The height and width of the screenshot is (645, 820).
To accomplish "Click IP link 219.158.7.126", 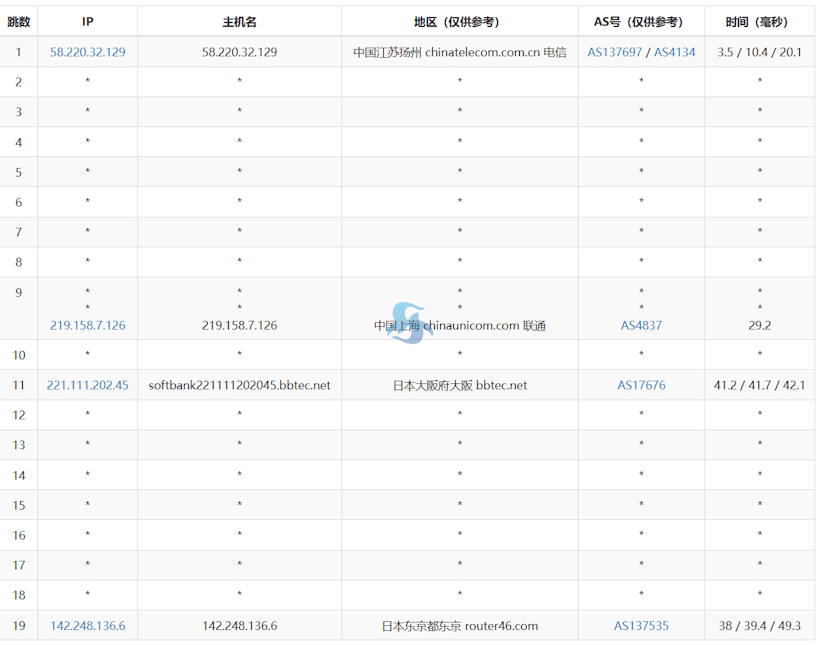I will pos(88,325).
